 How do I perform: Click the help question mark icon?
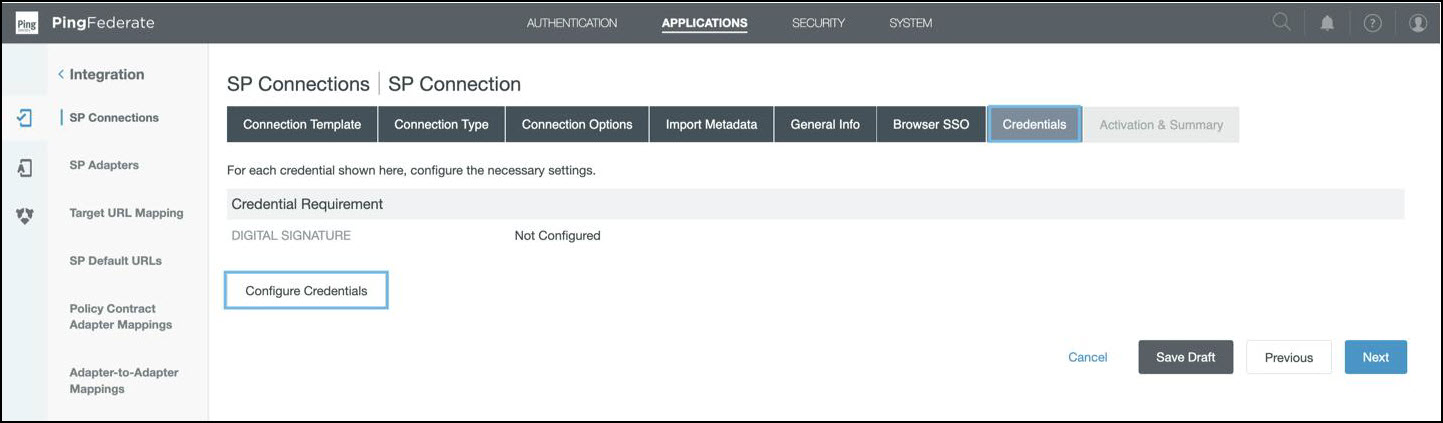(x=1372, y=23)
